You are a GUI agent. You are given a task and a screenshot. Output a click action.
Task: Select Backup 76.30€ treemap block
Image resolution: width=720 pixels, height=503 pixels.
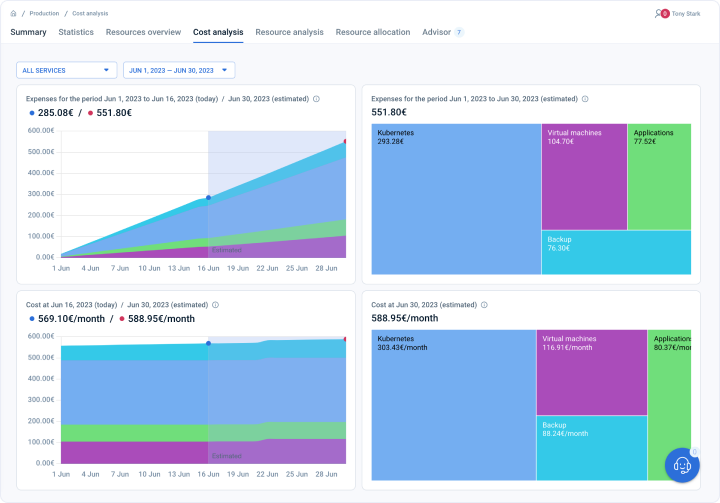tap(616, 252)
